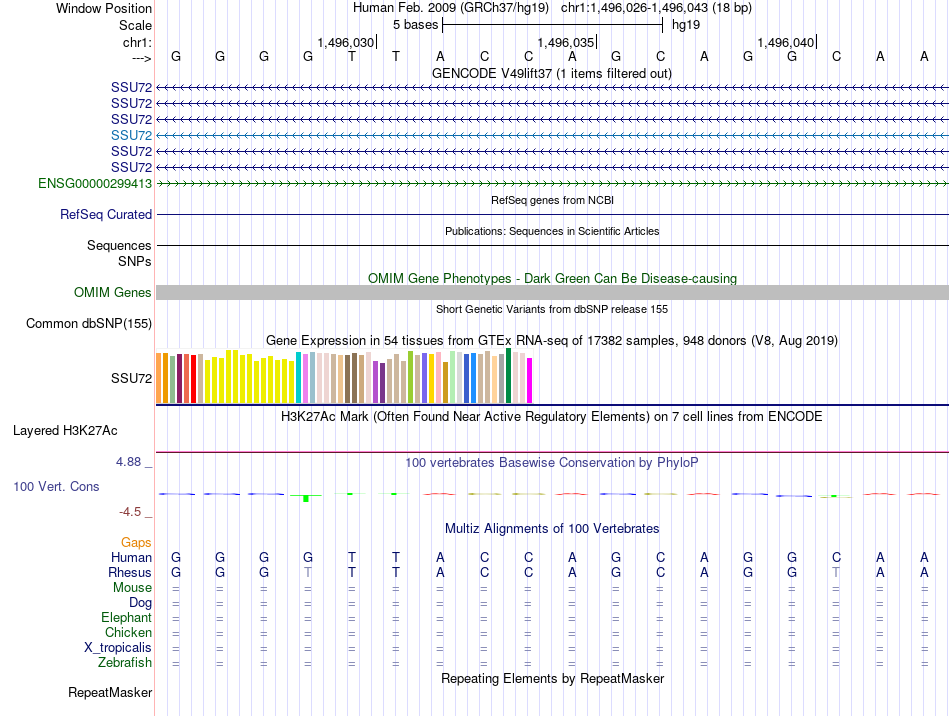950x716 pixels.
Task: Click the Layered H3K27Ac track label
Action: pyautogui.click(x=65, y=431)
